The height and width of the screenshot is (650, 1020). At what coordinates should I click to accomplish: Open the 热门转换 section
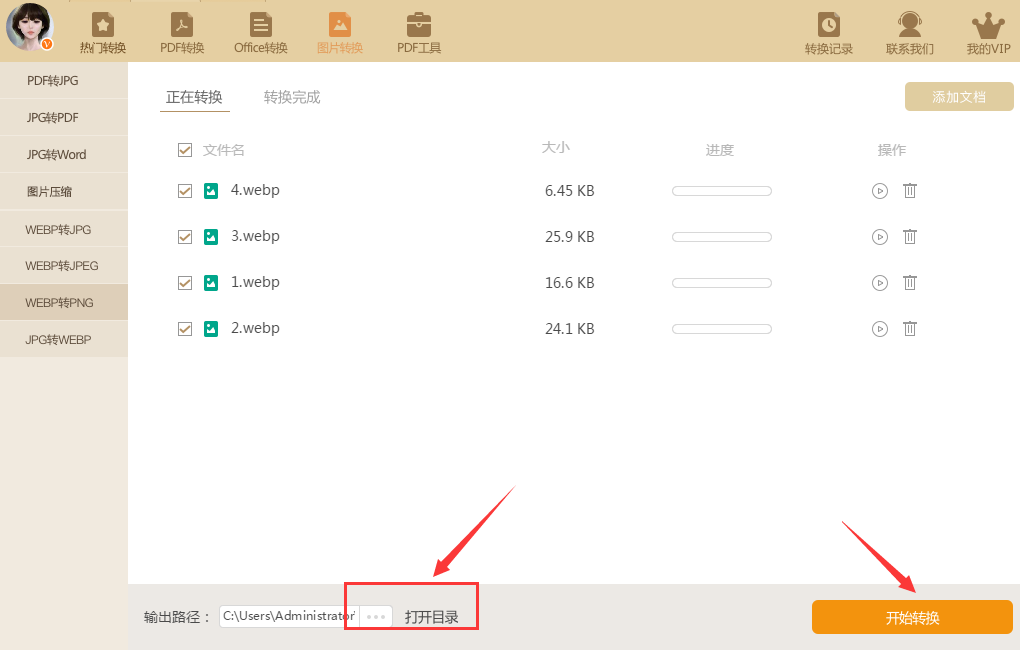click(101, 32)
